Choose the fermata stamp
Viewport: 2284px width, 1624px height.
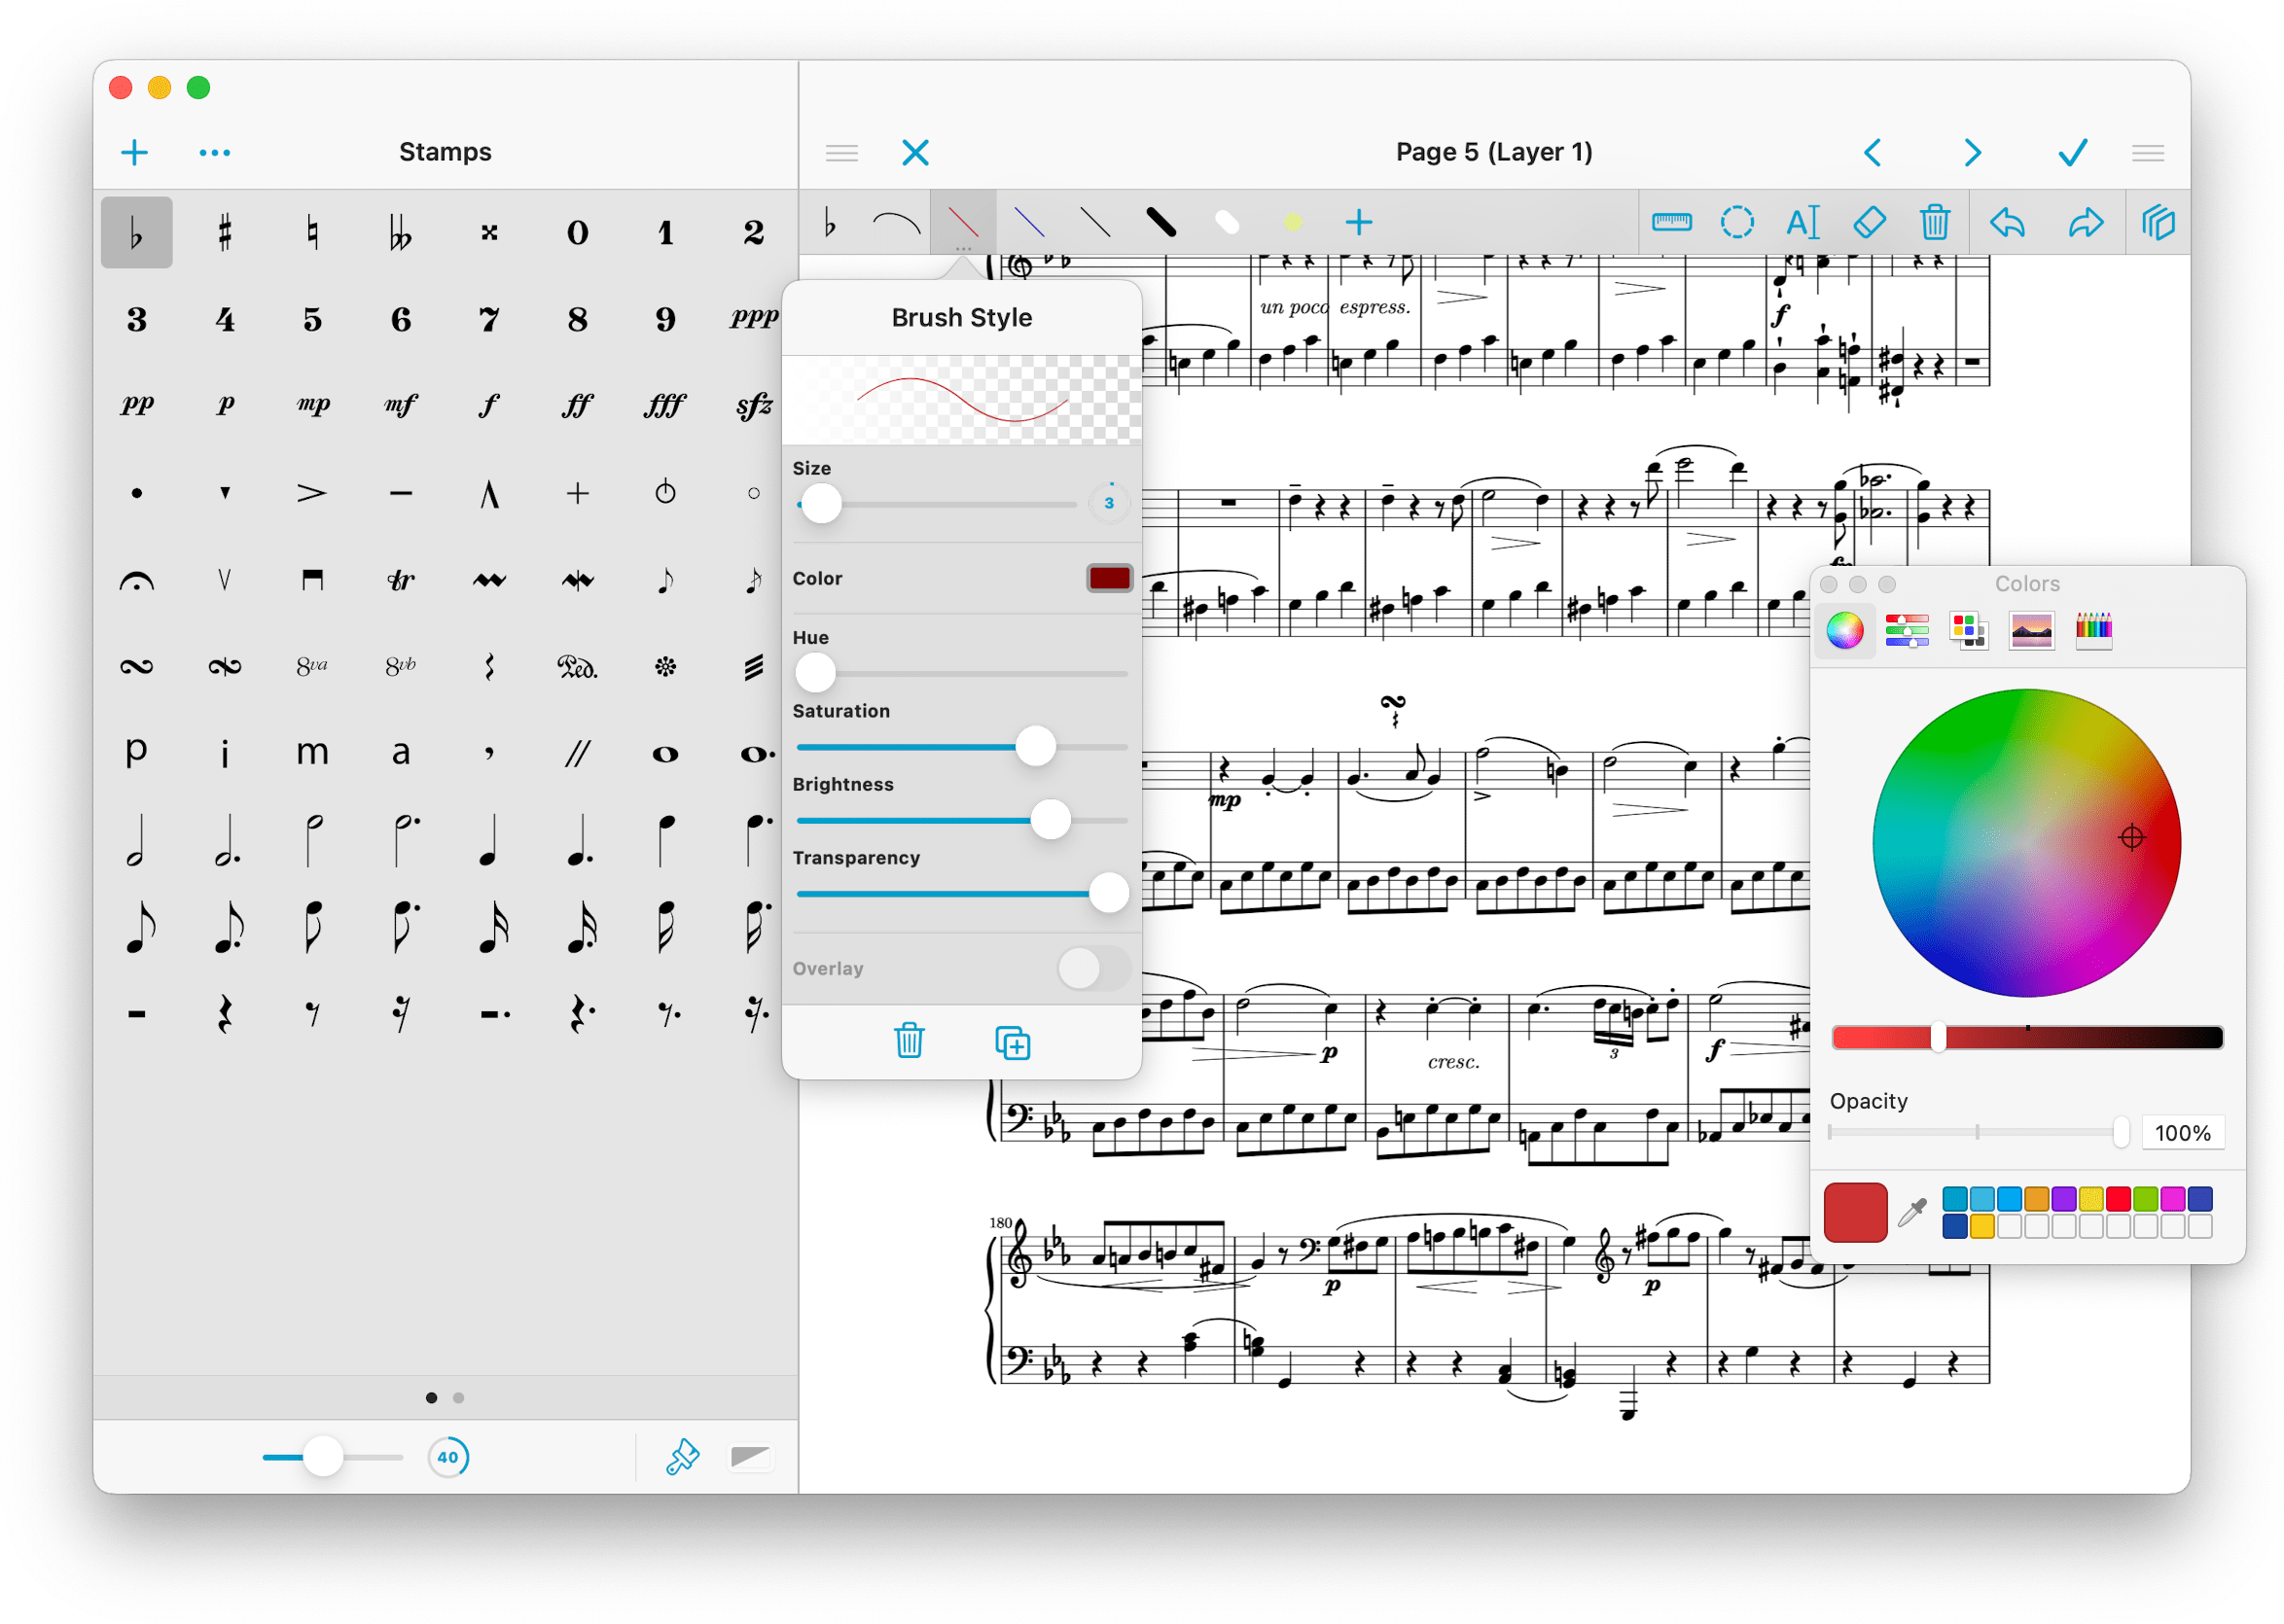coord(136,580)
